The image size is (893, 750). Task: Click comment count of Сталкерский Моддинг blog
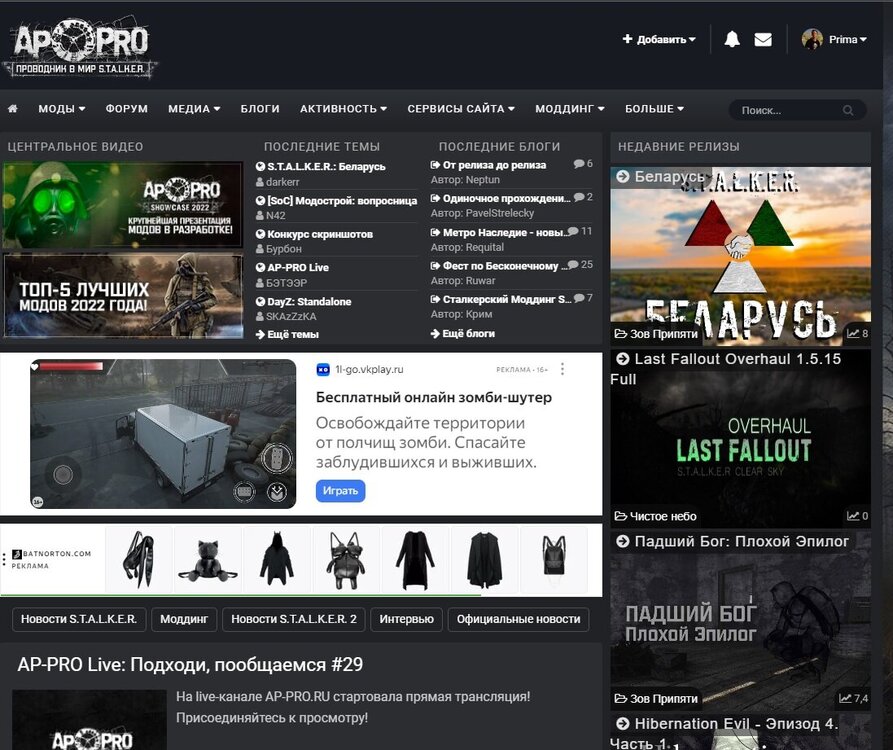583,298
